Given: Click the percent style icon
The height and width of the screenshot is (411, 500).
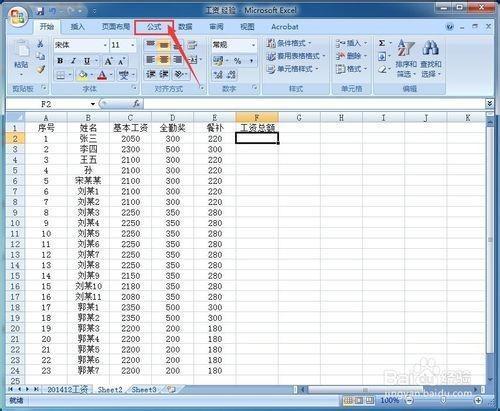Looking at the screenshot, I should click(x=237, y=61).
